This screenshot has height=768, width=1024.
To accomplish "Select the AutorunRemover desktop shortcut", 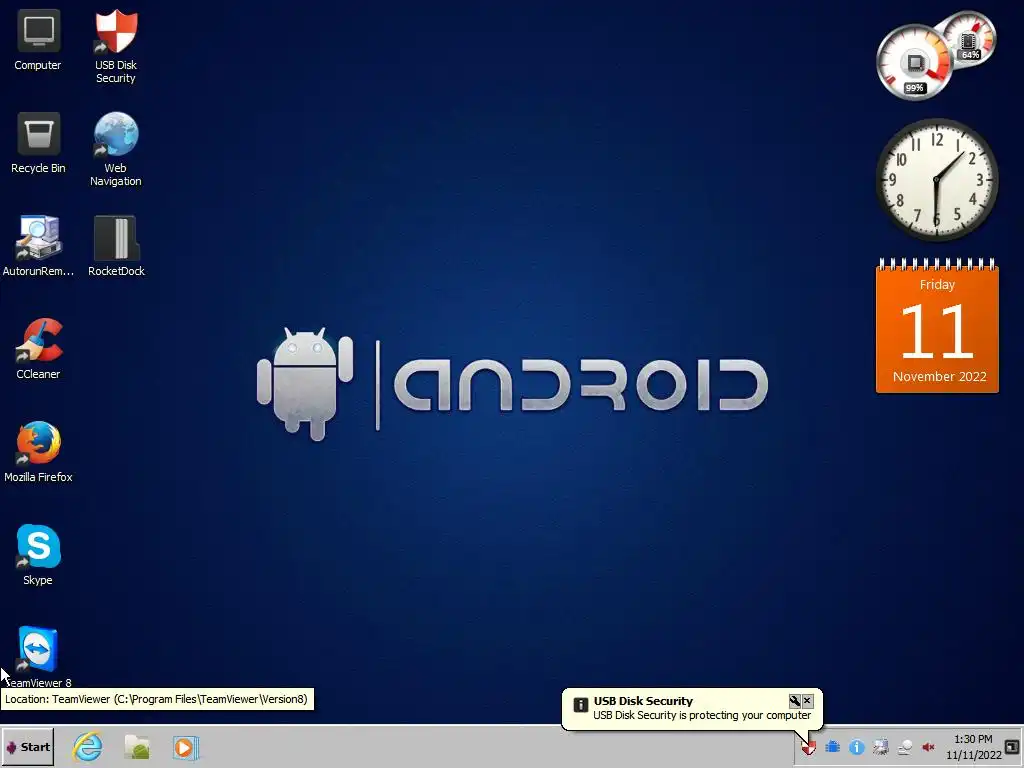I will click(39, 246).
